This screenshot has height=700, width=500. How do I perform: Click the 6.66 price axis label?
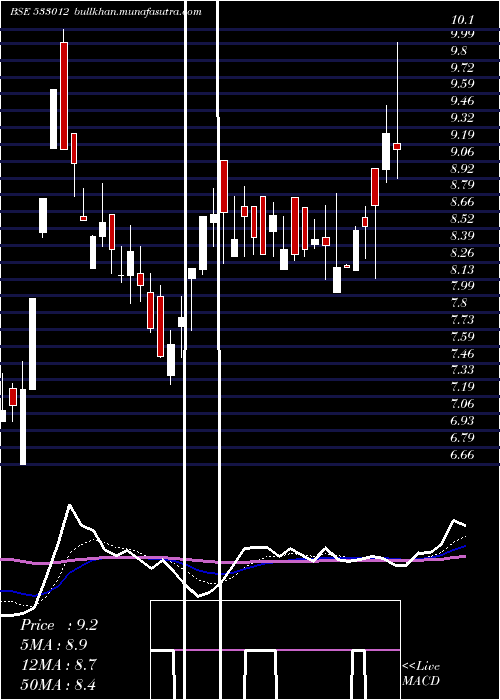[462, 454]
